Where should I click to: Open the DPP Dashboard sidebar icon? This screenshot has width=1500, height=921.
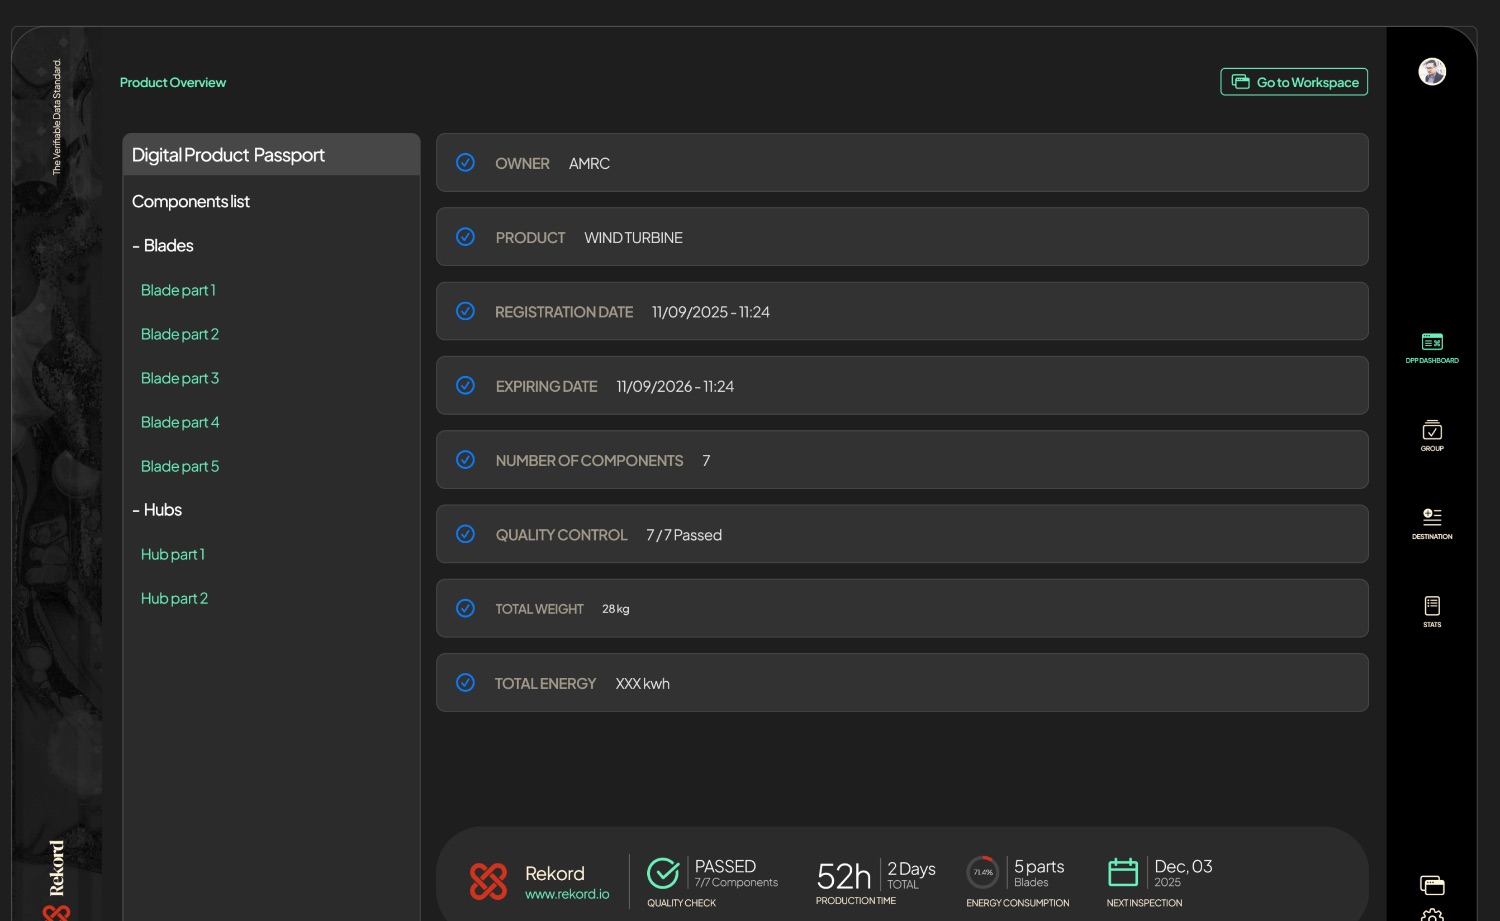tap(1432, 347)
